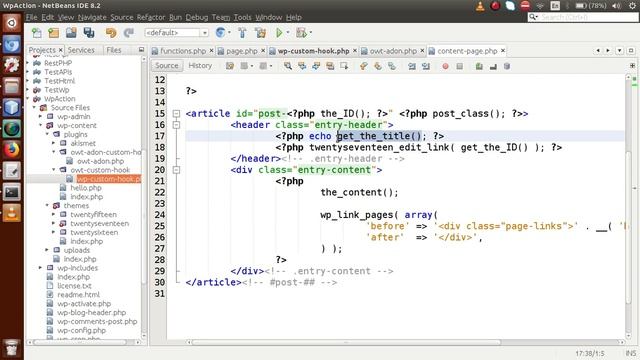Open Terminal from the Ubuntu launcher
The height and width of the screenshot is (360, 640).
(11, 192)
